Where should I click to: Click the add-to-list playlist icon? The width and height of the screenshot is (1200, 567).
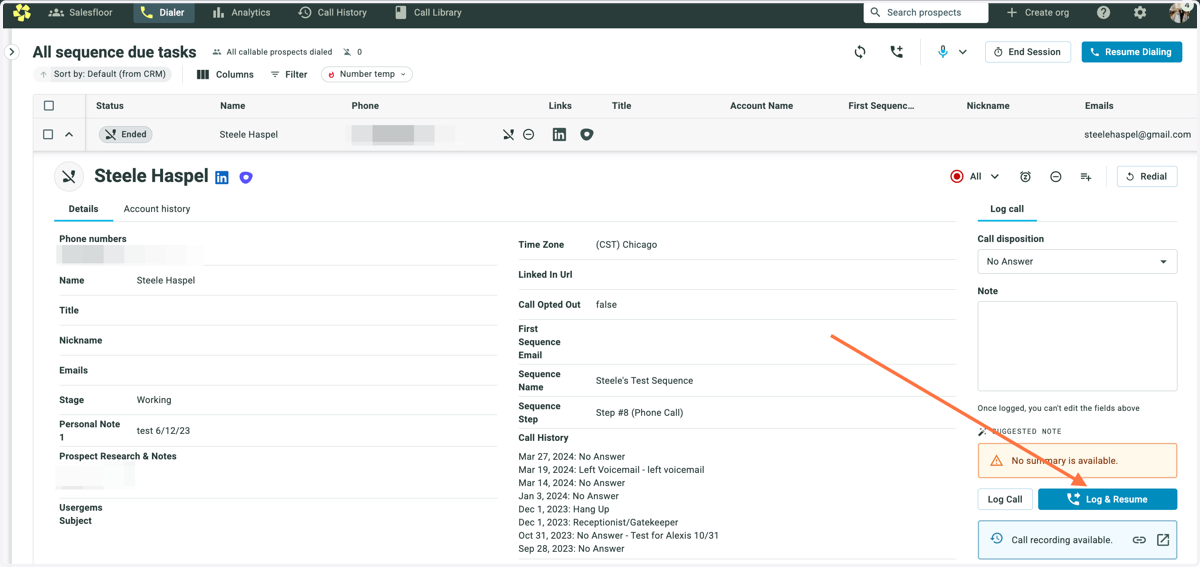(1086, 177)
